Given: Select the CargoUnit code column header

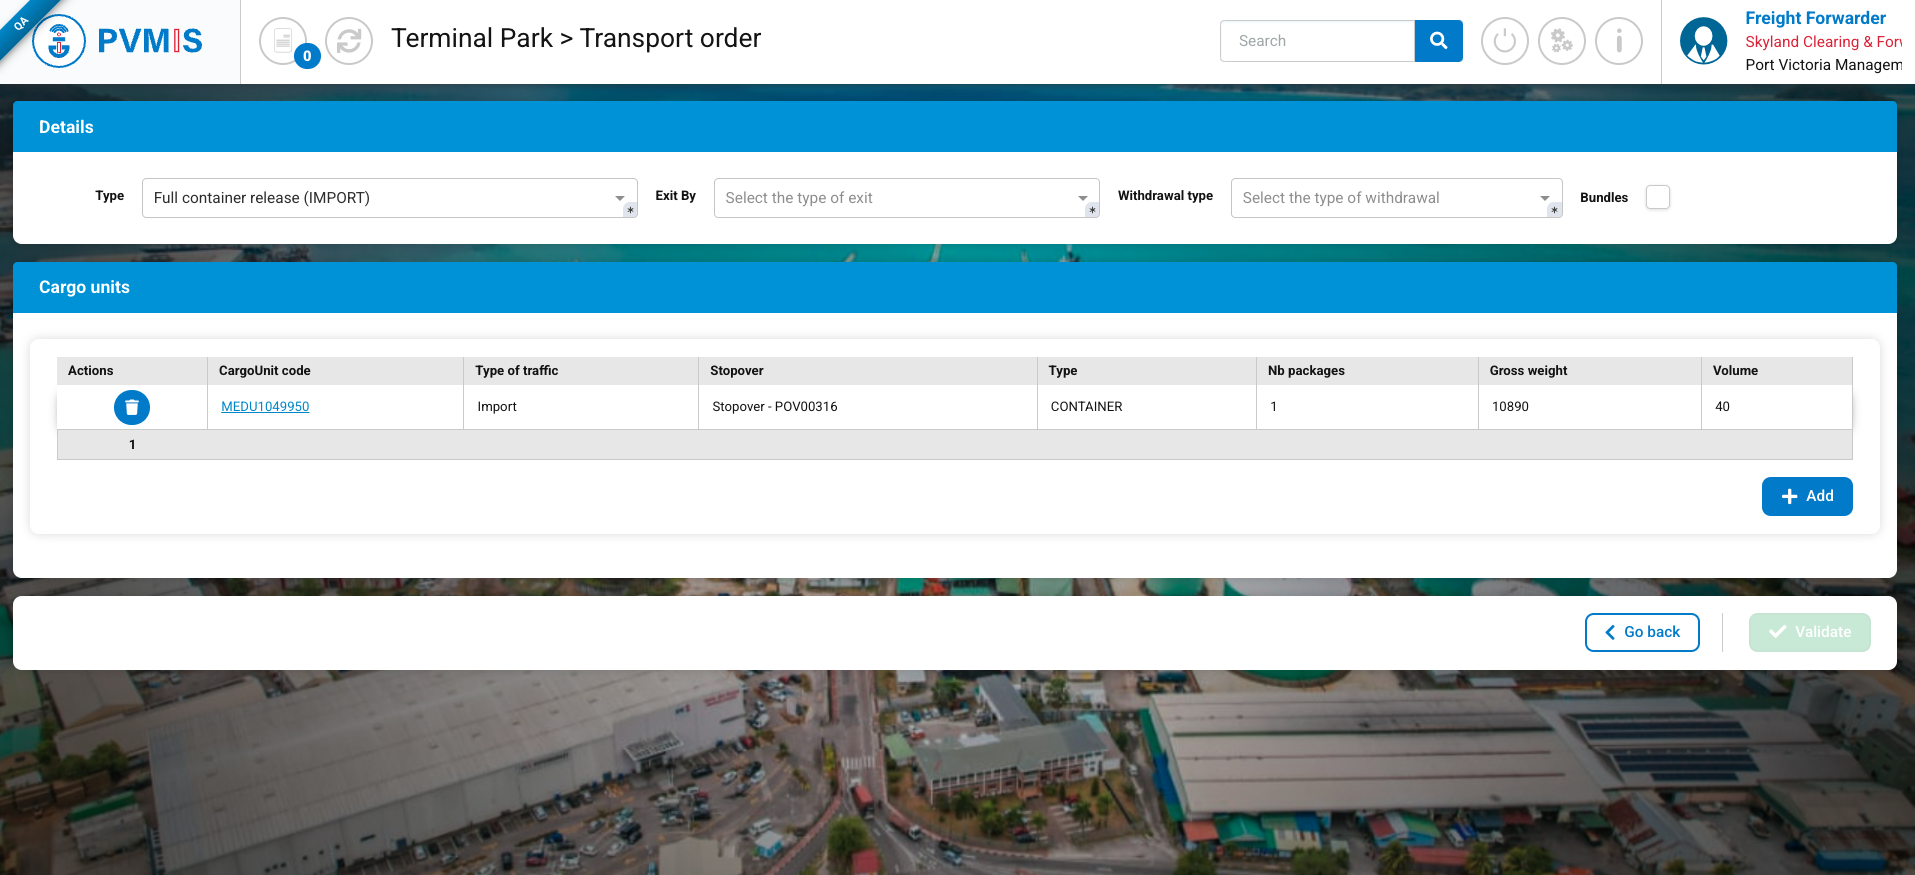Looking at the screenshot, I should 265,371.
